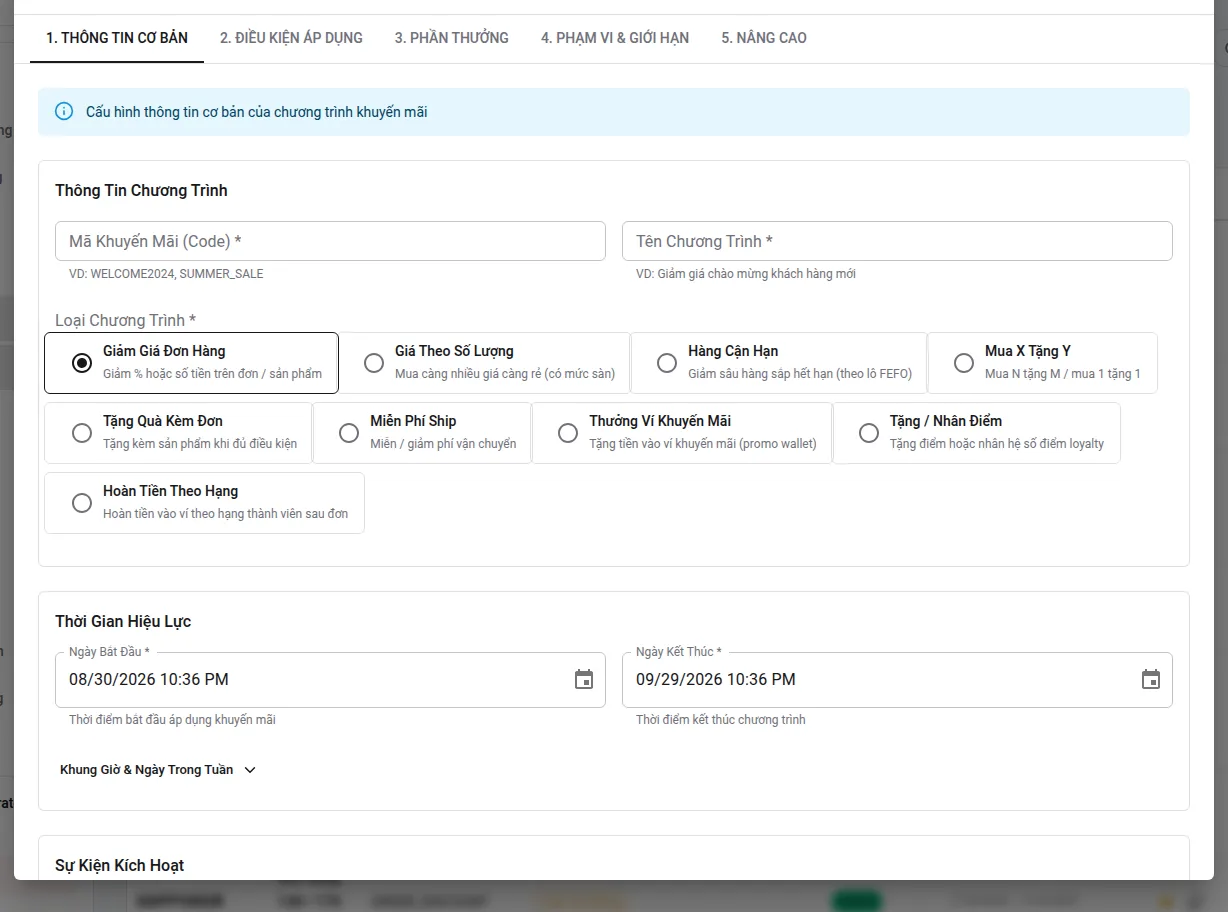Viewport: 1228px width, 912px height.
Task: Select Tặng / Nhân Điểm radio option
Action: tap(869, 433)
